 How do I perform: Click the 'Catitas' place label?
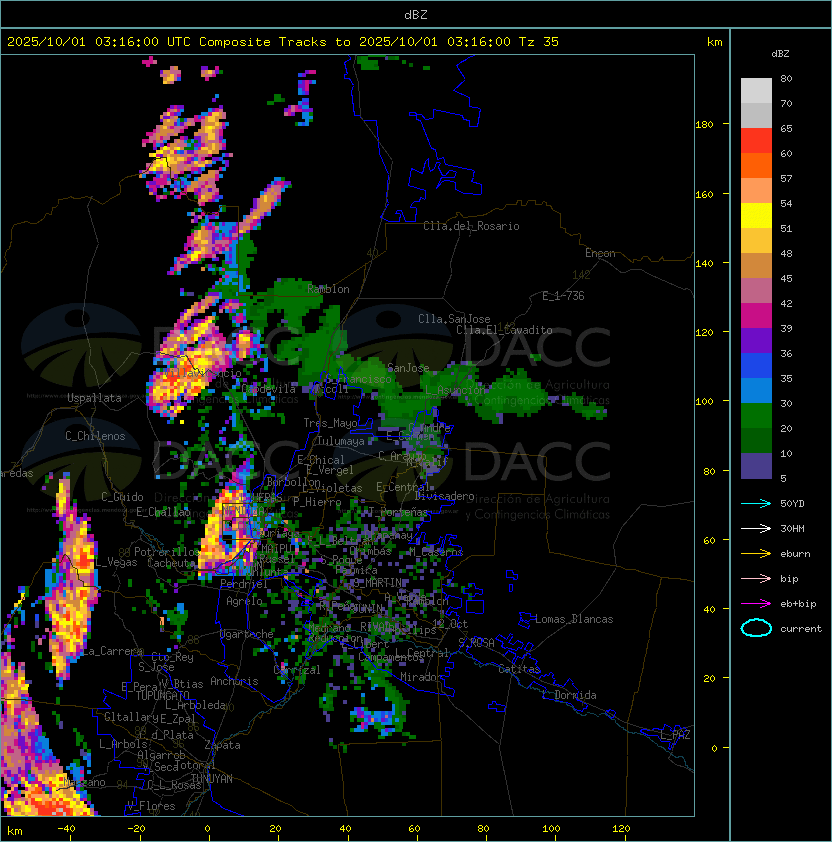519,669
